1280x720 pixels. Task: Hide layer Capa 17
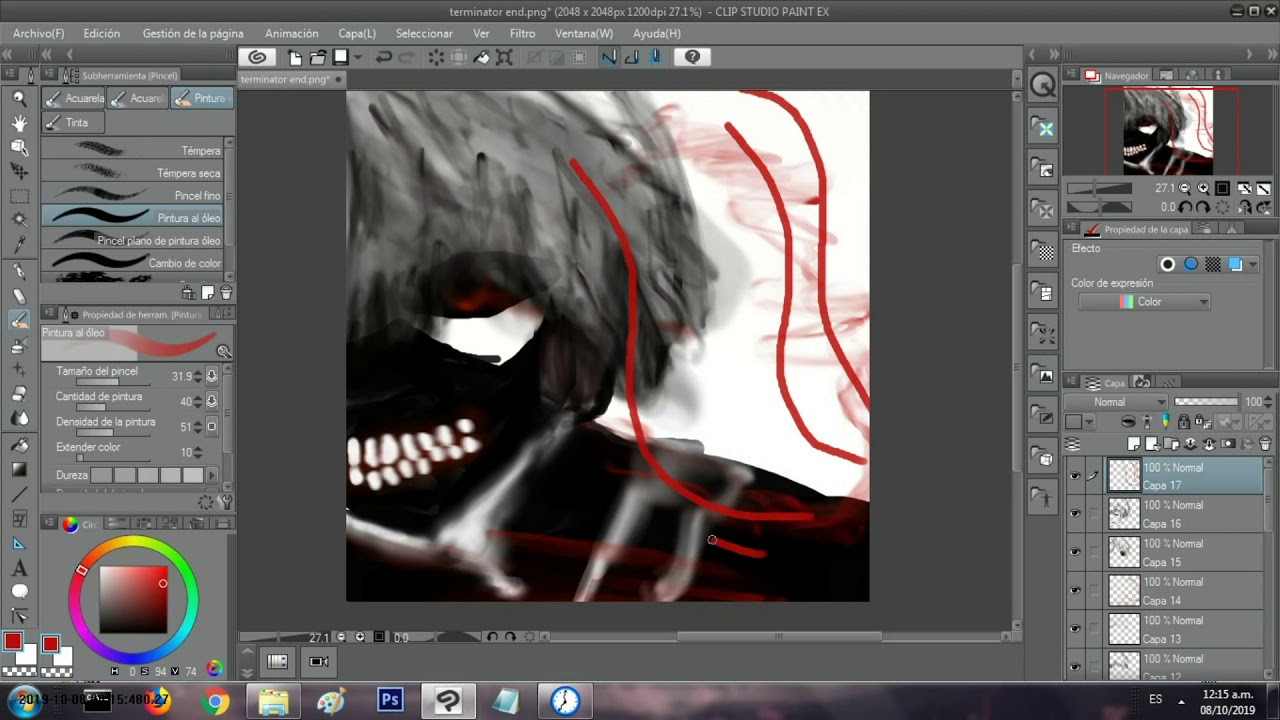pos(1075,476)
